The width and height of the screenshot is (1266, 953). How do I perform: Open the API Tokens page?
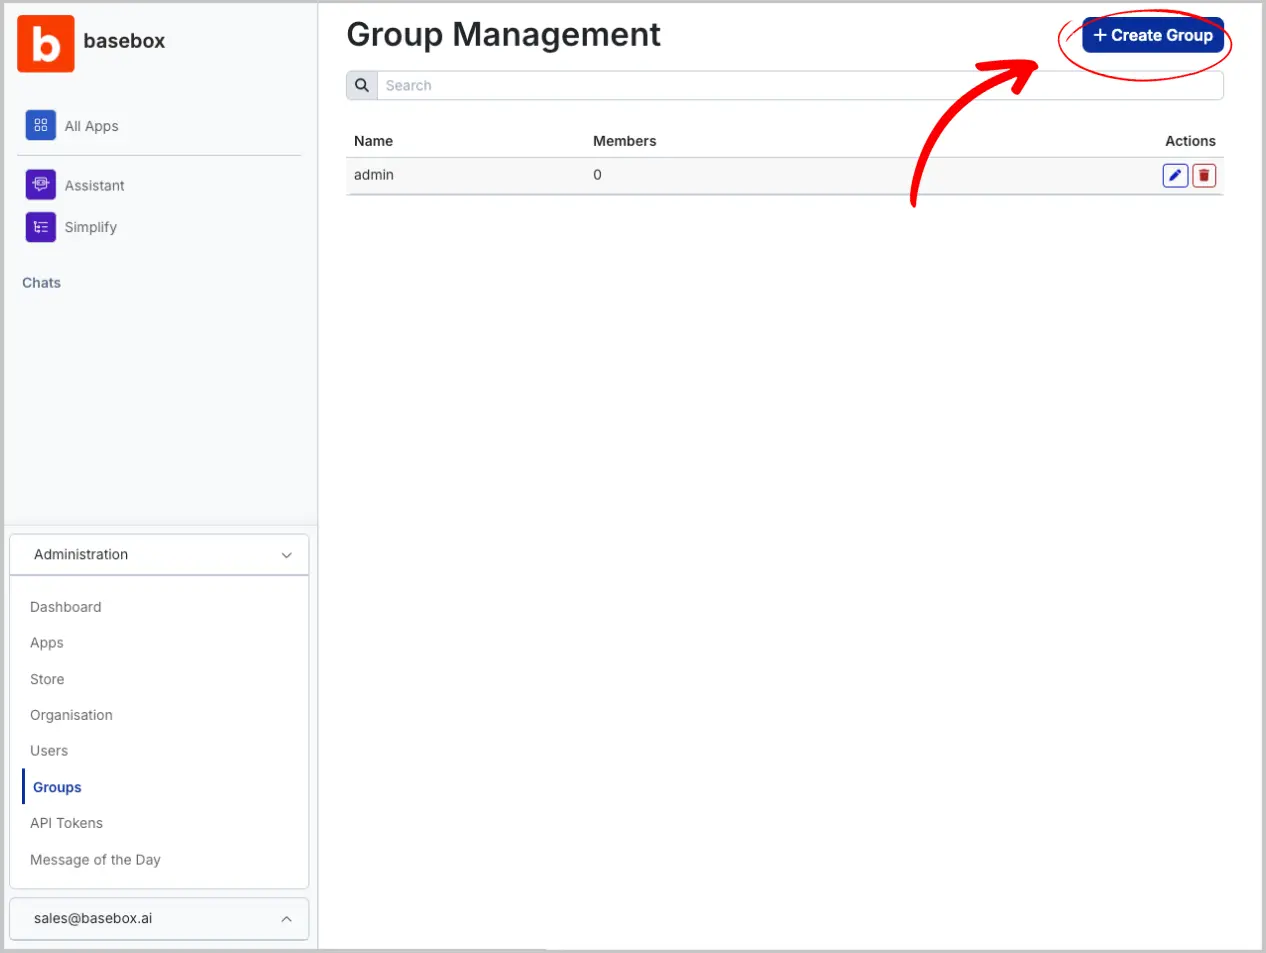point(66,823)
